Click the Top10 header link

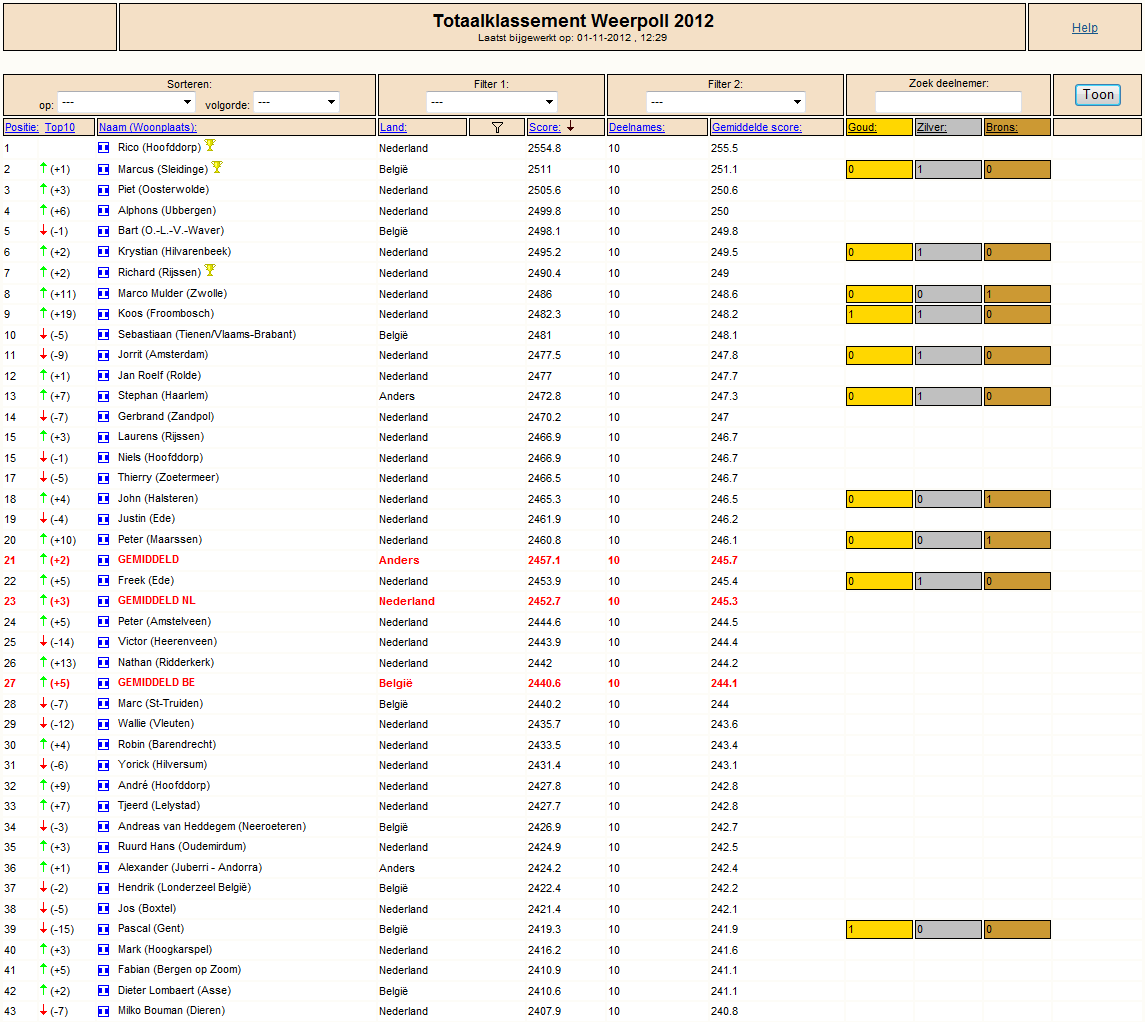click(x=60, y=127)
